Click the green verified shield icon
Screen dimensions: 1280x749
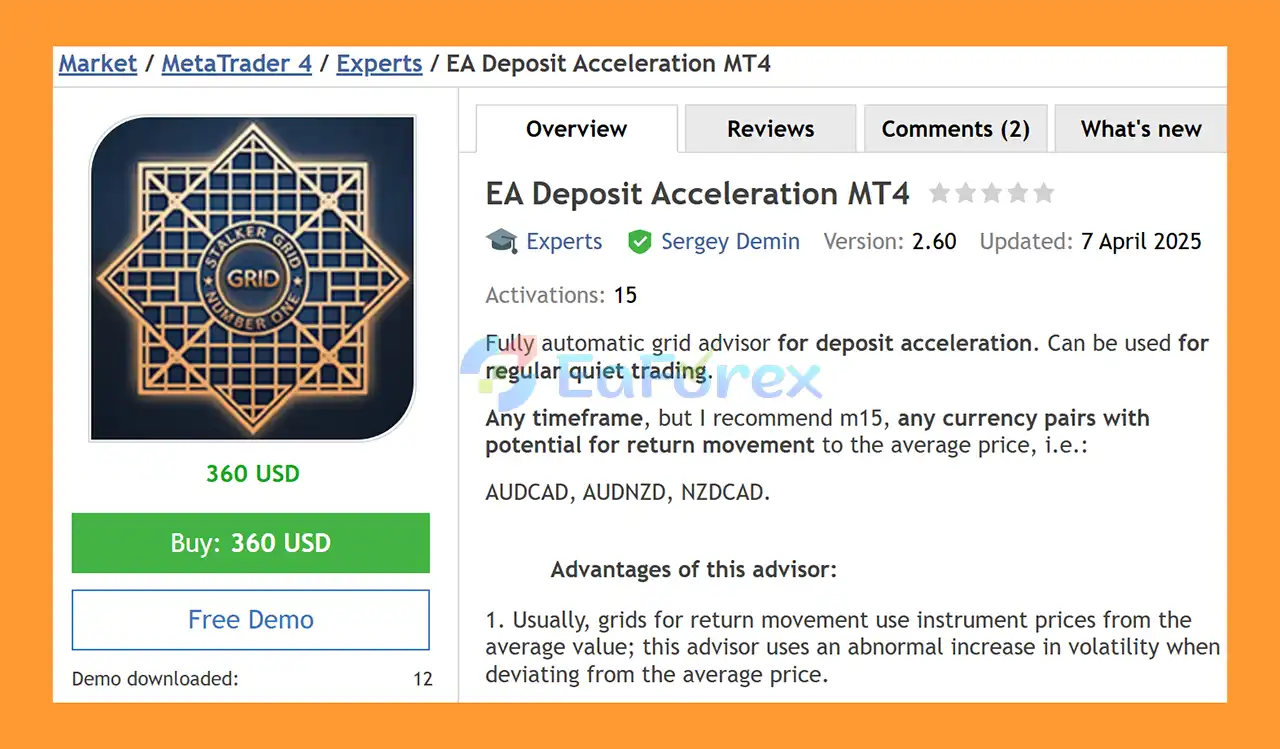[x=639, y=241]
